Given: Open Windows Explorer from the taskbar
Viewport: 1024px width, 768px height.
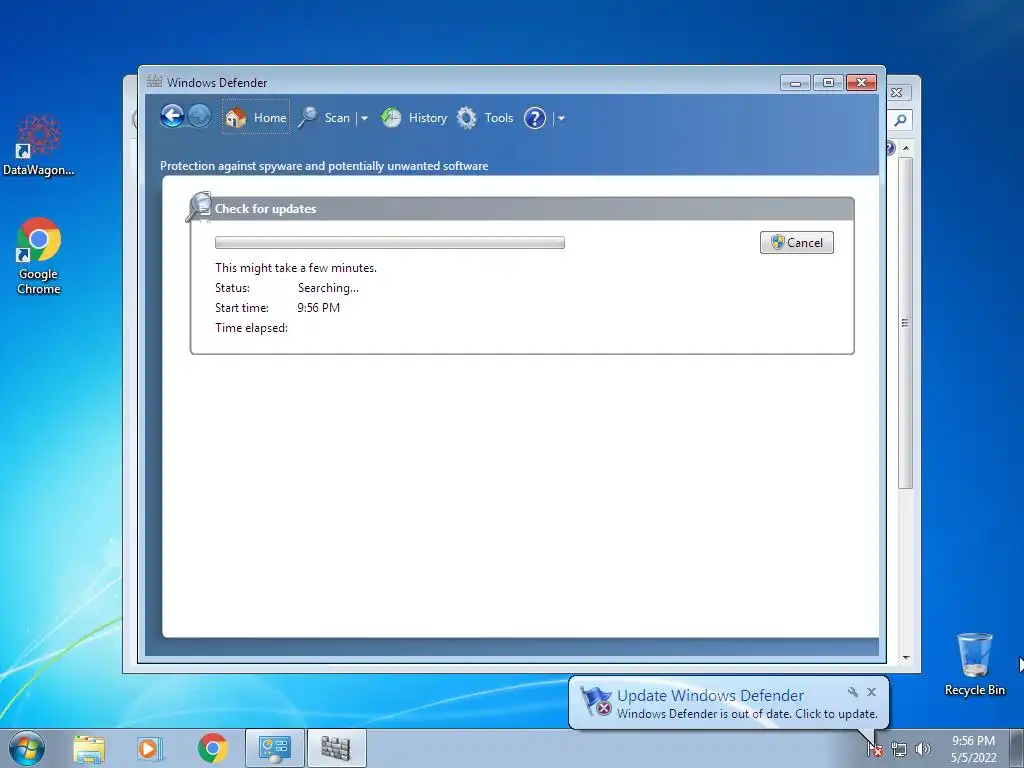Looking at the screenshot, I should click(89, 749).
